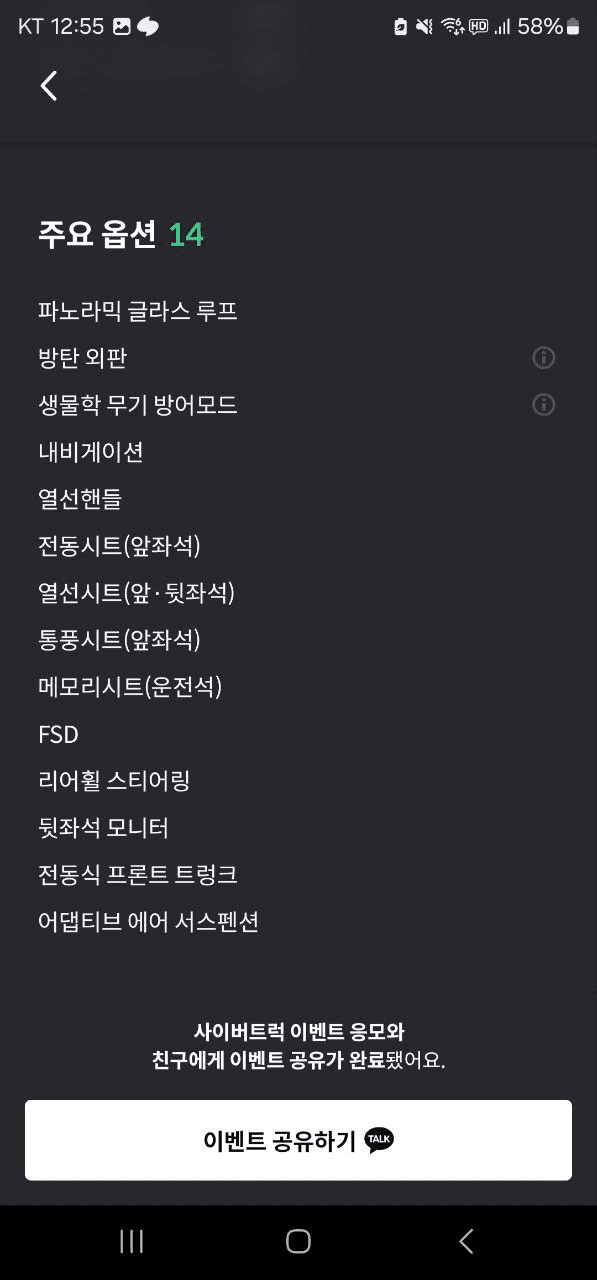Tap the 내비게이션 option

click(91, 452)
